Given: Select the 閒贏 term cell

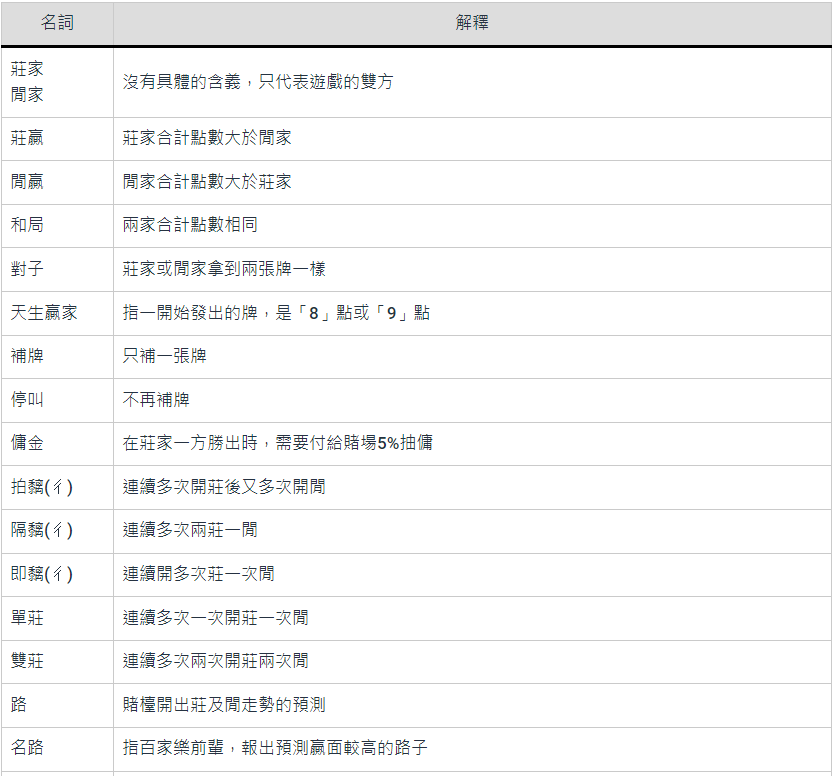Looking at the screenshot, I should point(28,182).
